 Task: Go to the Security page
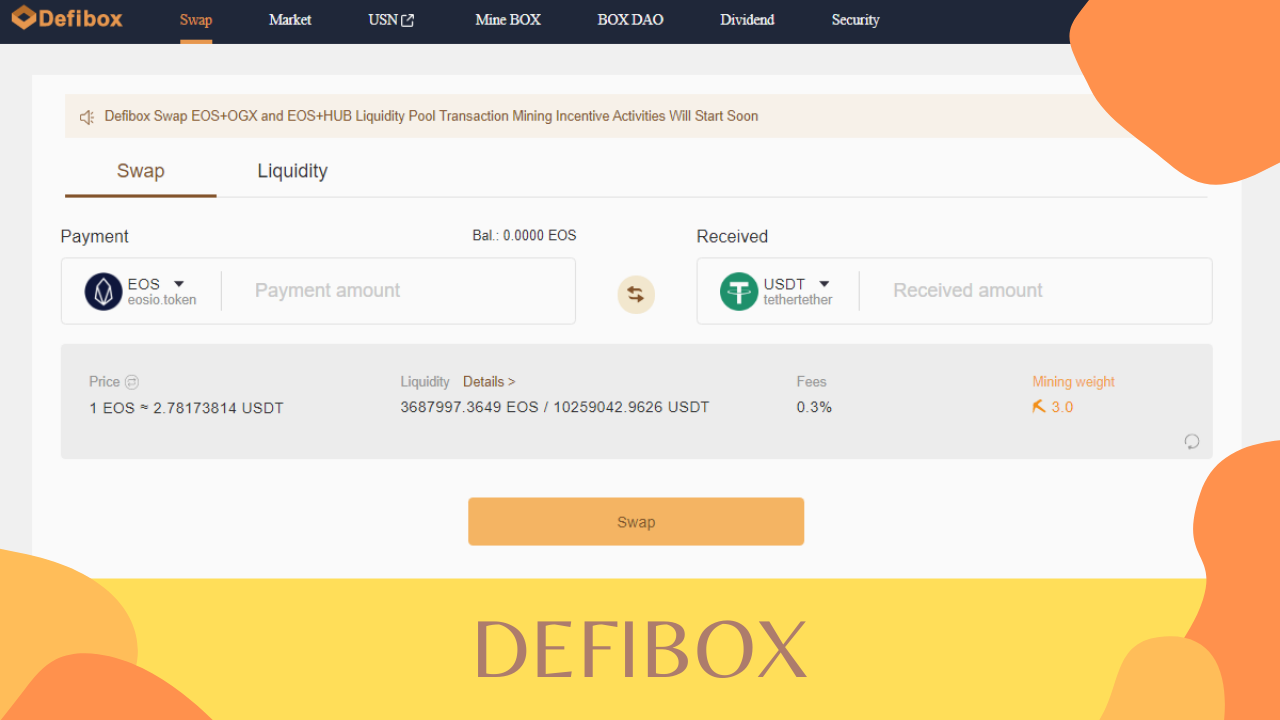point(855,20)
